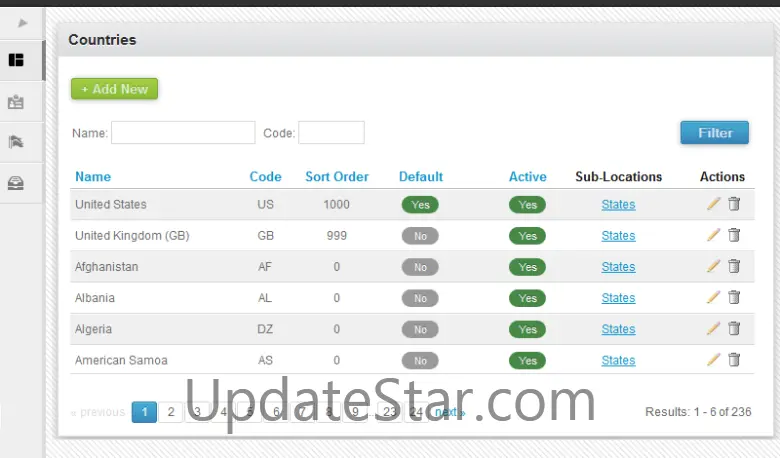The image size is (780, 458).
Task: Toggle Algeria Default No badge
Action: click(420, 329)
